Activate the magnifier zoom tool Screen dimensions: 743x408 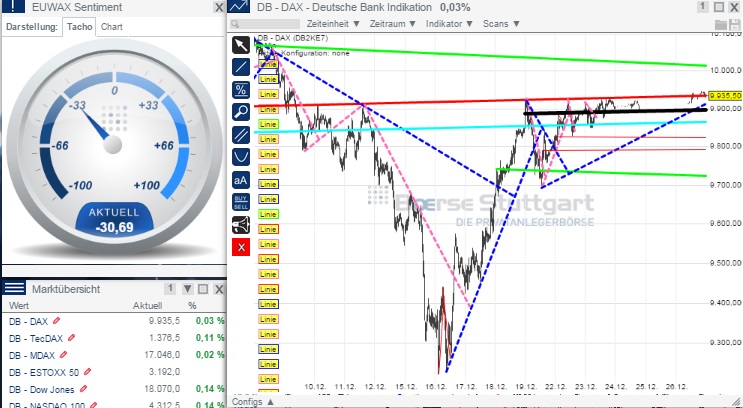(x=241, y=112)
